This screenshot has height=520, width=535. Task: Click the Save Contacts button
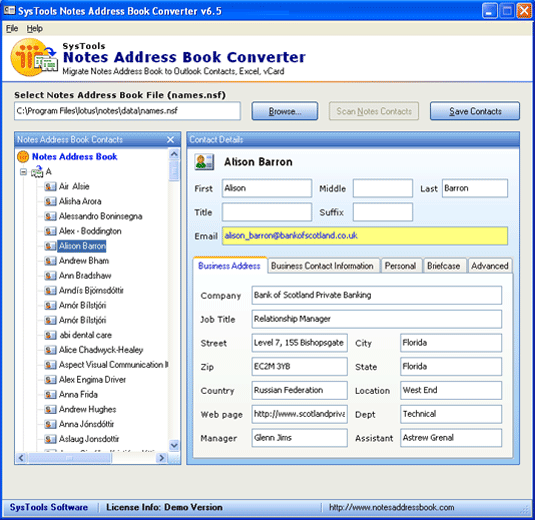[475, 111]
